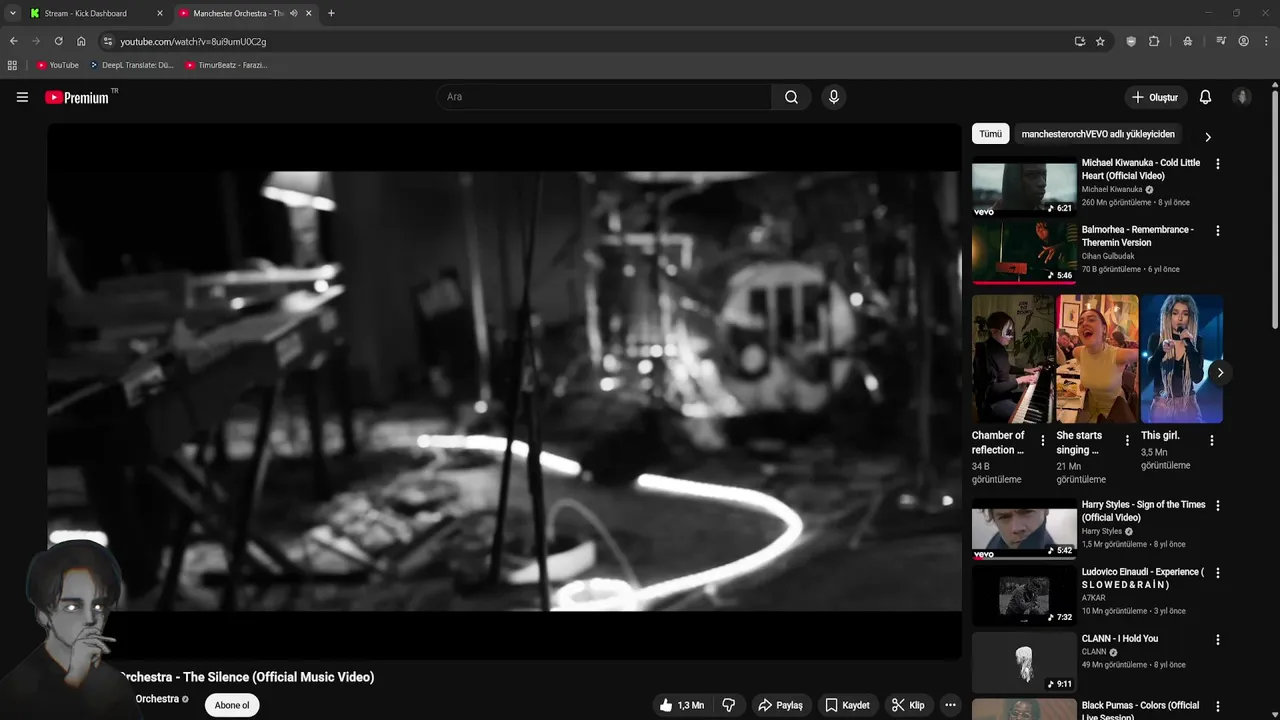
Task: Open the browser home page
Action: [81, 41]
